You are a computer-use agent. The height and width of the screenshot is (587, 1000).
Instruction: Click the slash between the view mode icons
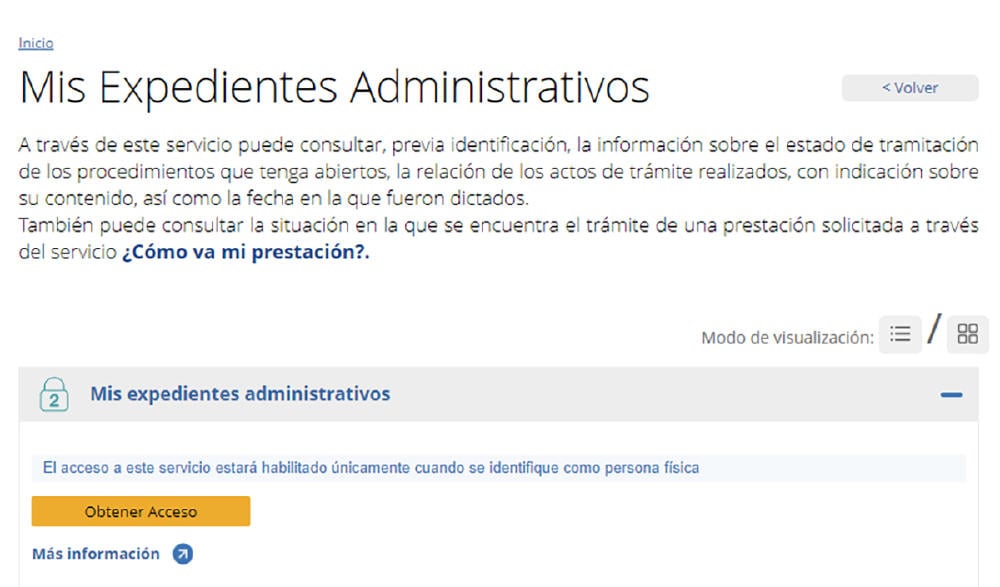934,330
